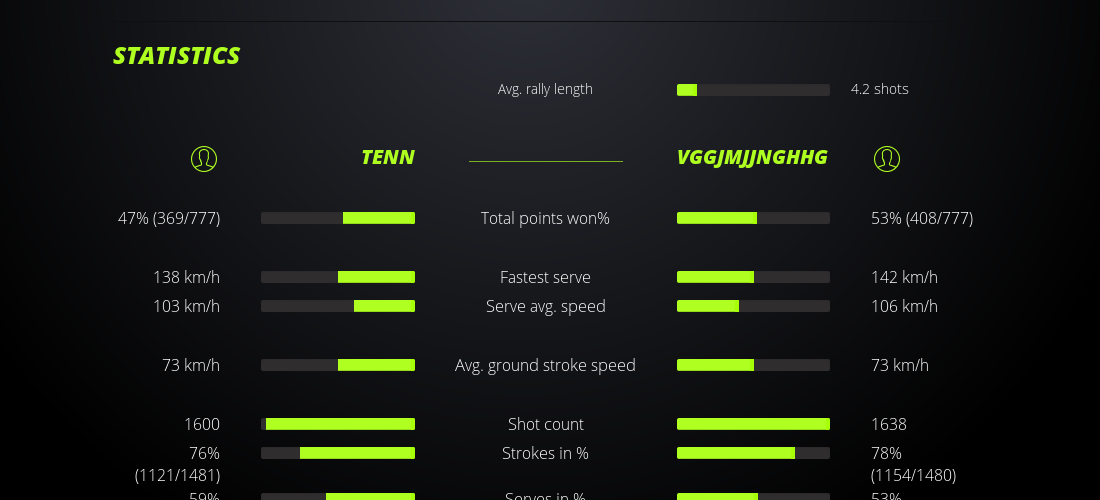Click TENN's Strokes in % bar

pos(338,453)
